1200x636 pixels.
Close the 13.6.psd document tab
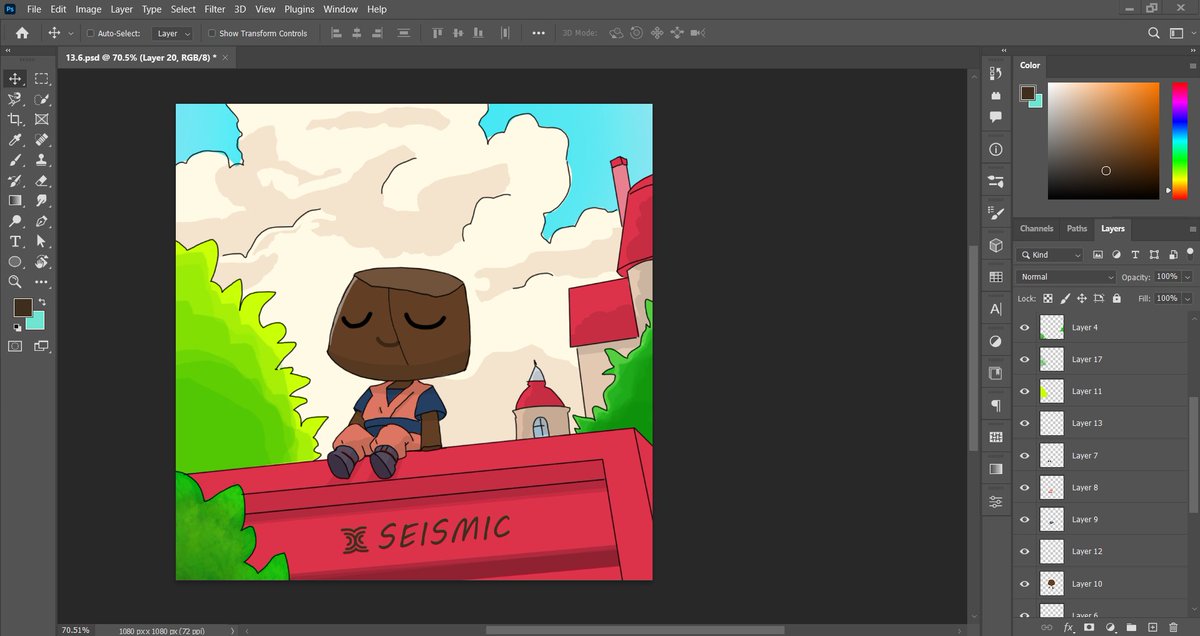coord(226,57)
